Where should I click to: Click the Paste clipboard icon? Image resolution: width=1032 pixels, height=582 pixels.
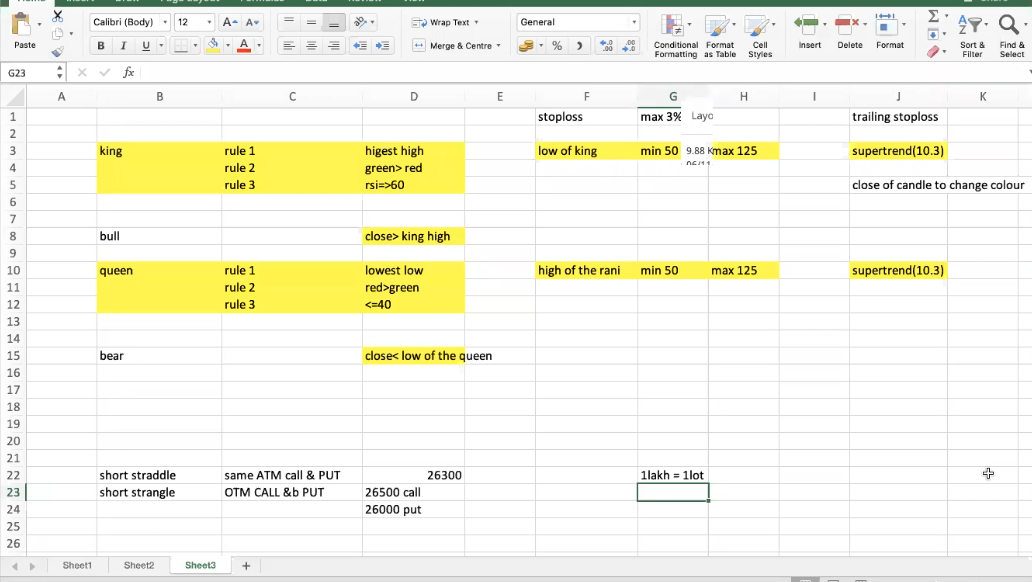[x=25, y=30]
